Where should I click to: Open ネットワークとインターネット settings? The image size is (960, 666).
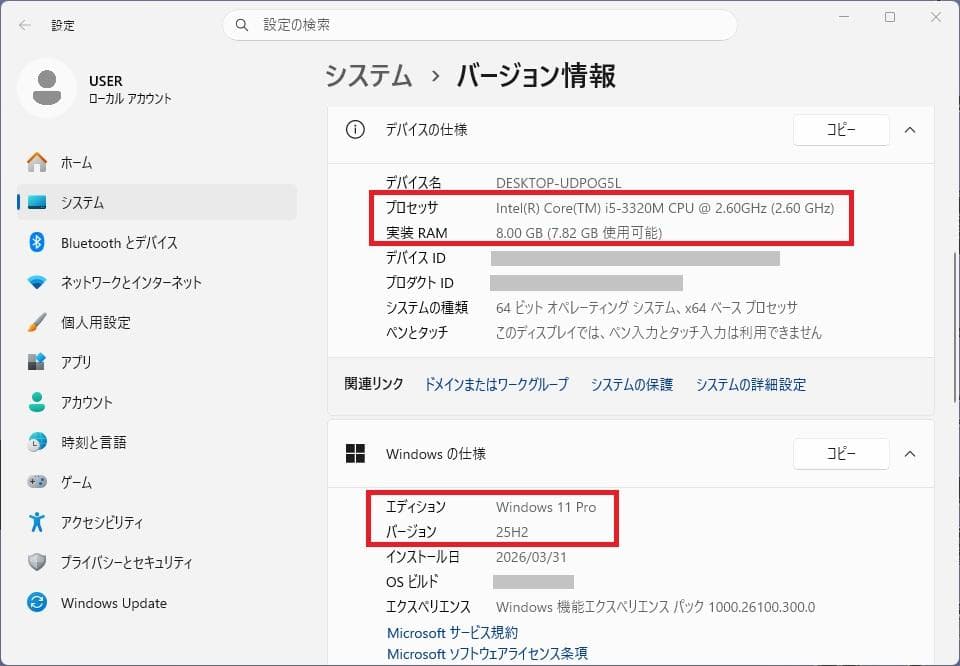pos(130,283)
